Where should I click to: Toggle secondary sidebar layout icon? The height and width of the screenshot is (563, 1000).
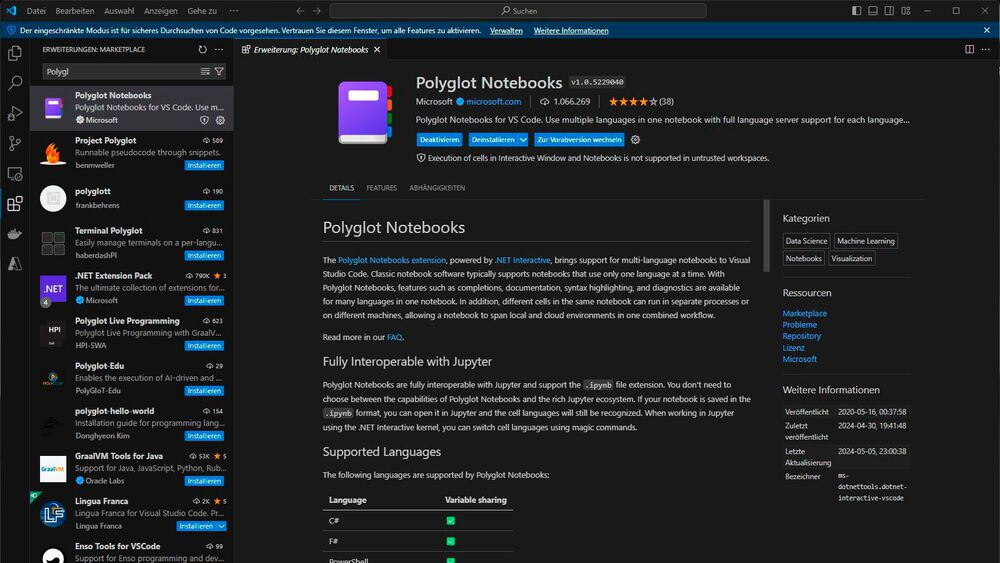click(x=889, y=11)
